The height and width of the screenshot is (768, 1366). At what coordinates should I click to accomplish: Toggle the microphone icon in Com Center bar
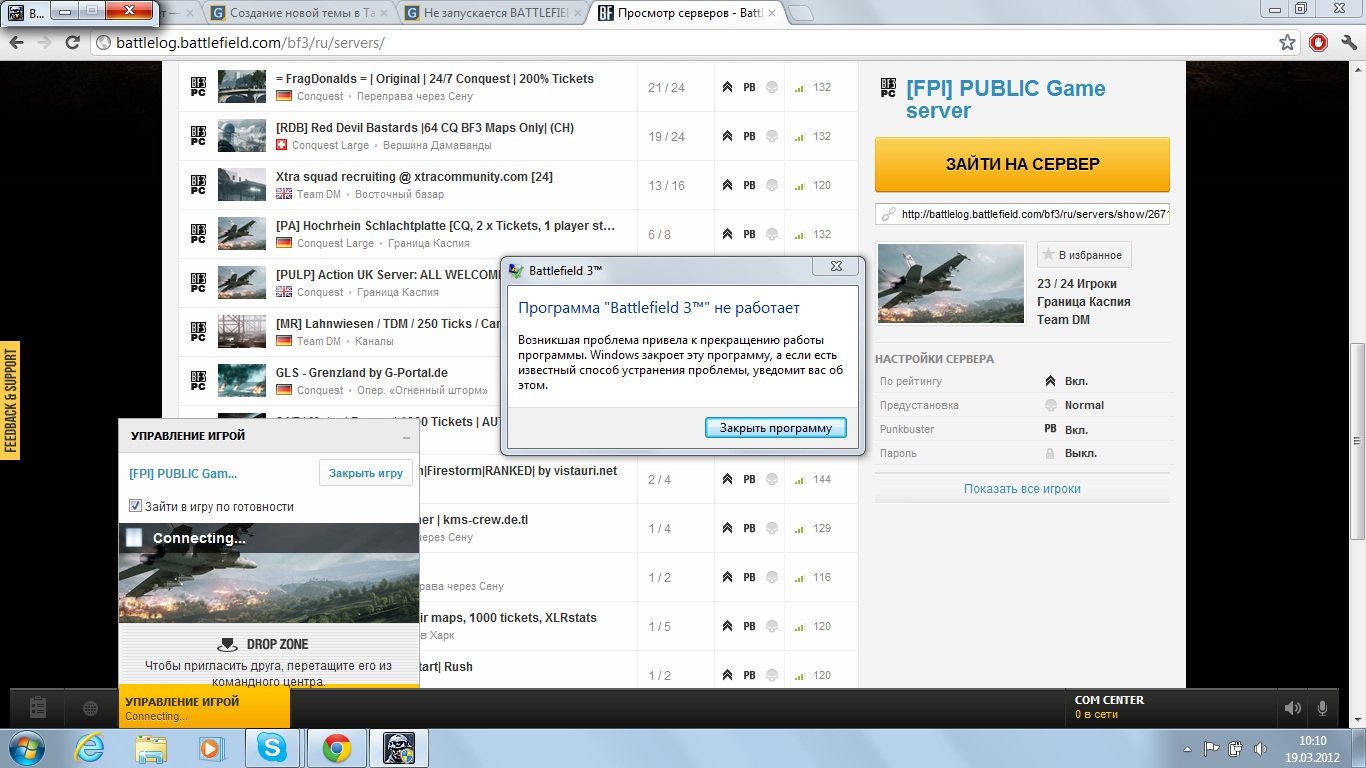1323,708
